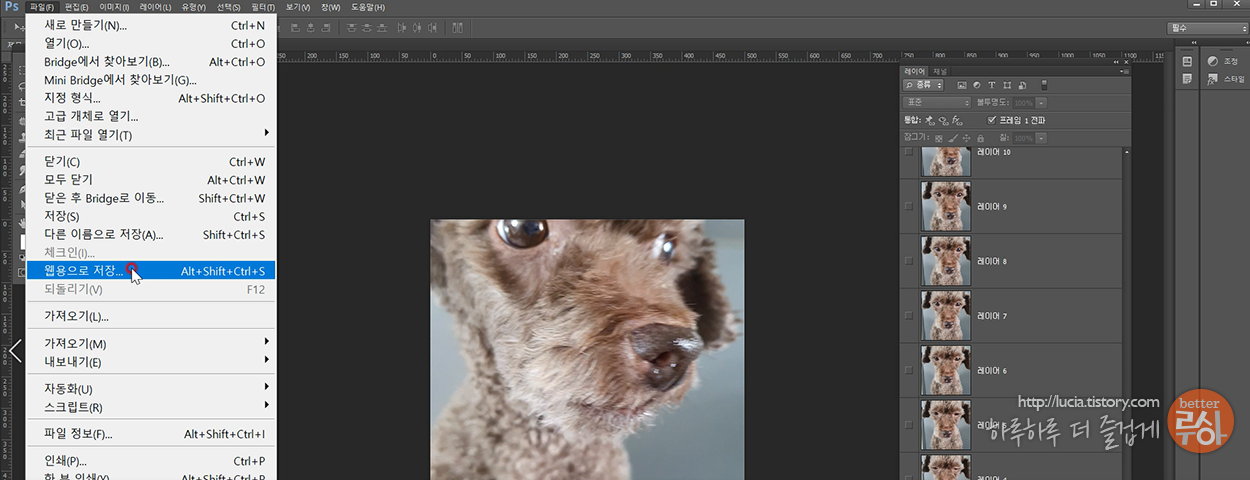
Task: Switch to the 레이어 panel tab
Action: [x=915, y=72]
